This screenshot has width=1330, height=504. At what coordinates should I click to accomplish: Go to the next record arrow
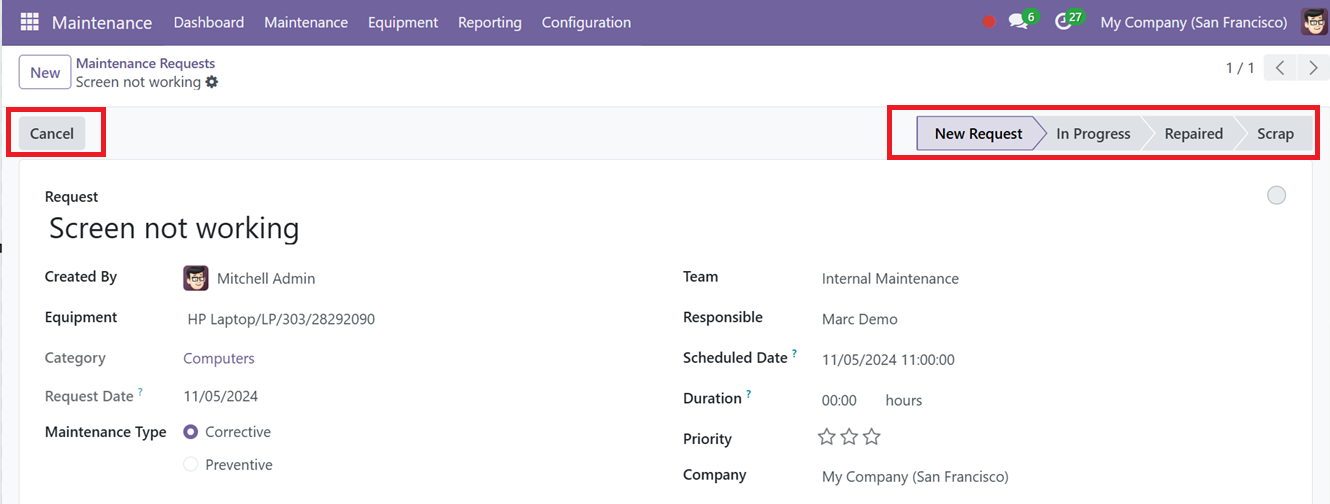(1312, 68)
